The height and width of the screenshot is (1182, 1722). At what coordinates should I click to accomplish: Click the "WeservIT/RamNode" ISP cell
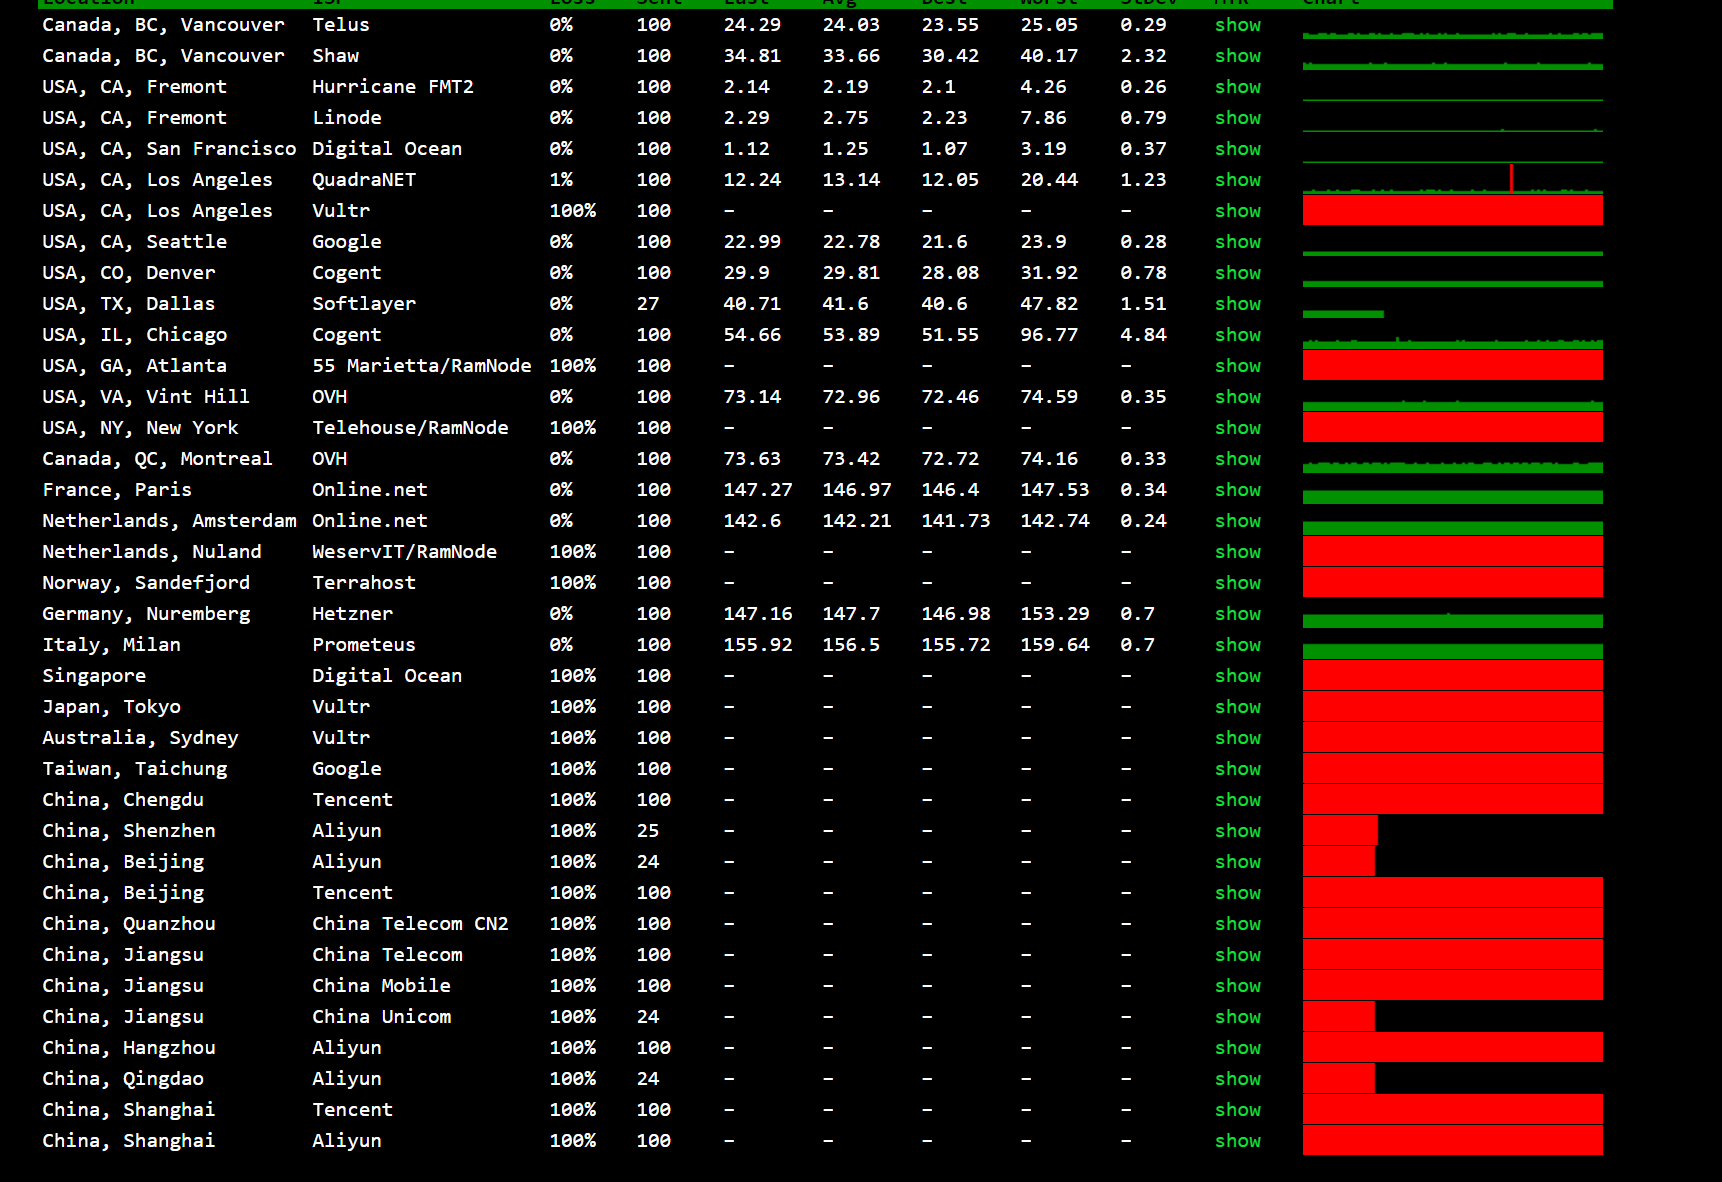(x=404, y=552)
